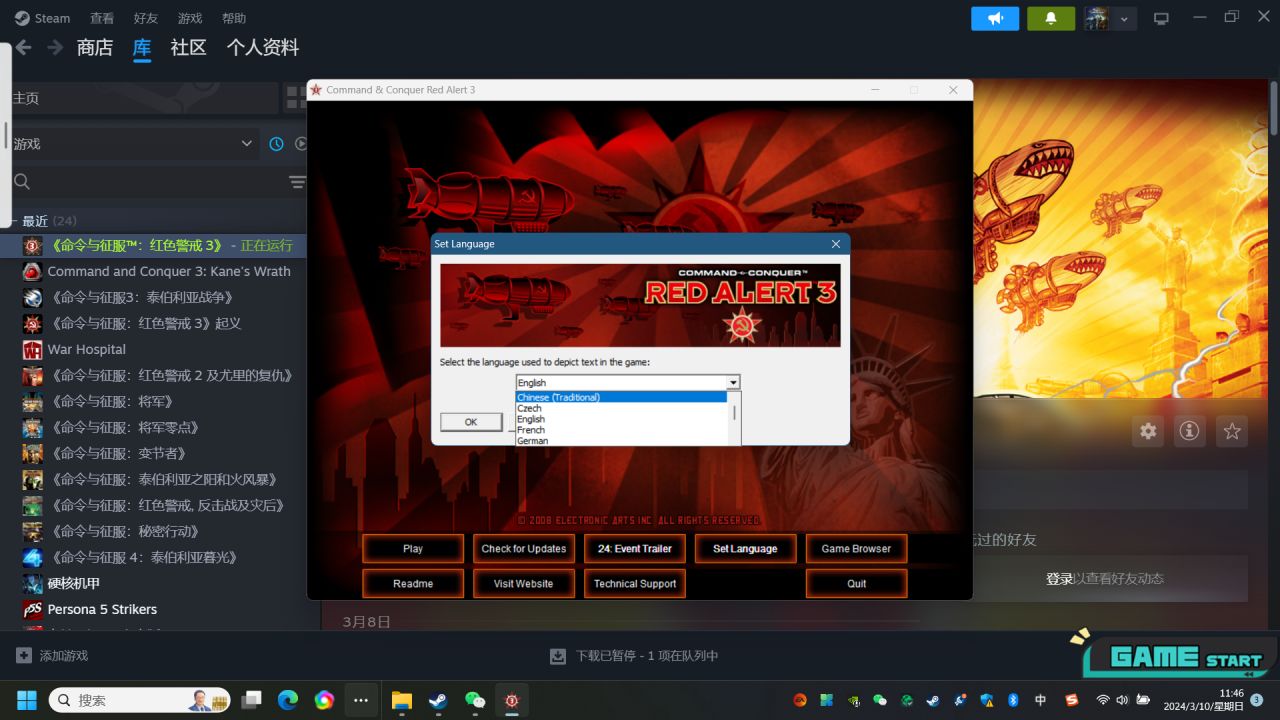Click the favorite star icon on the Steam page

[1232, 431]
